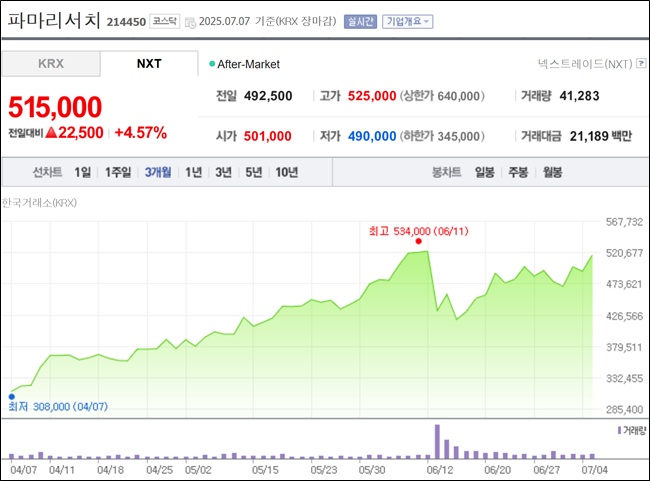Click the 전일 value 492,500

(268, 96)
